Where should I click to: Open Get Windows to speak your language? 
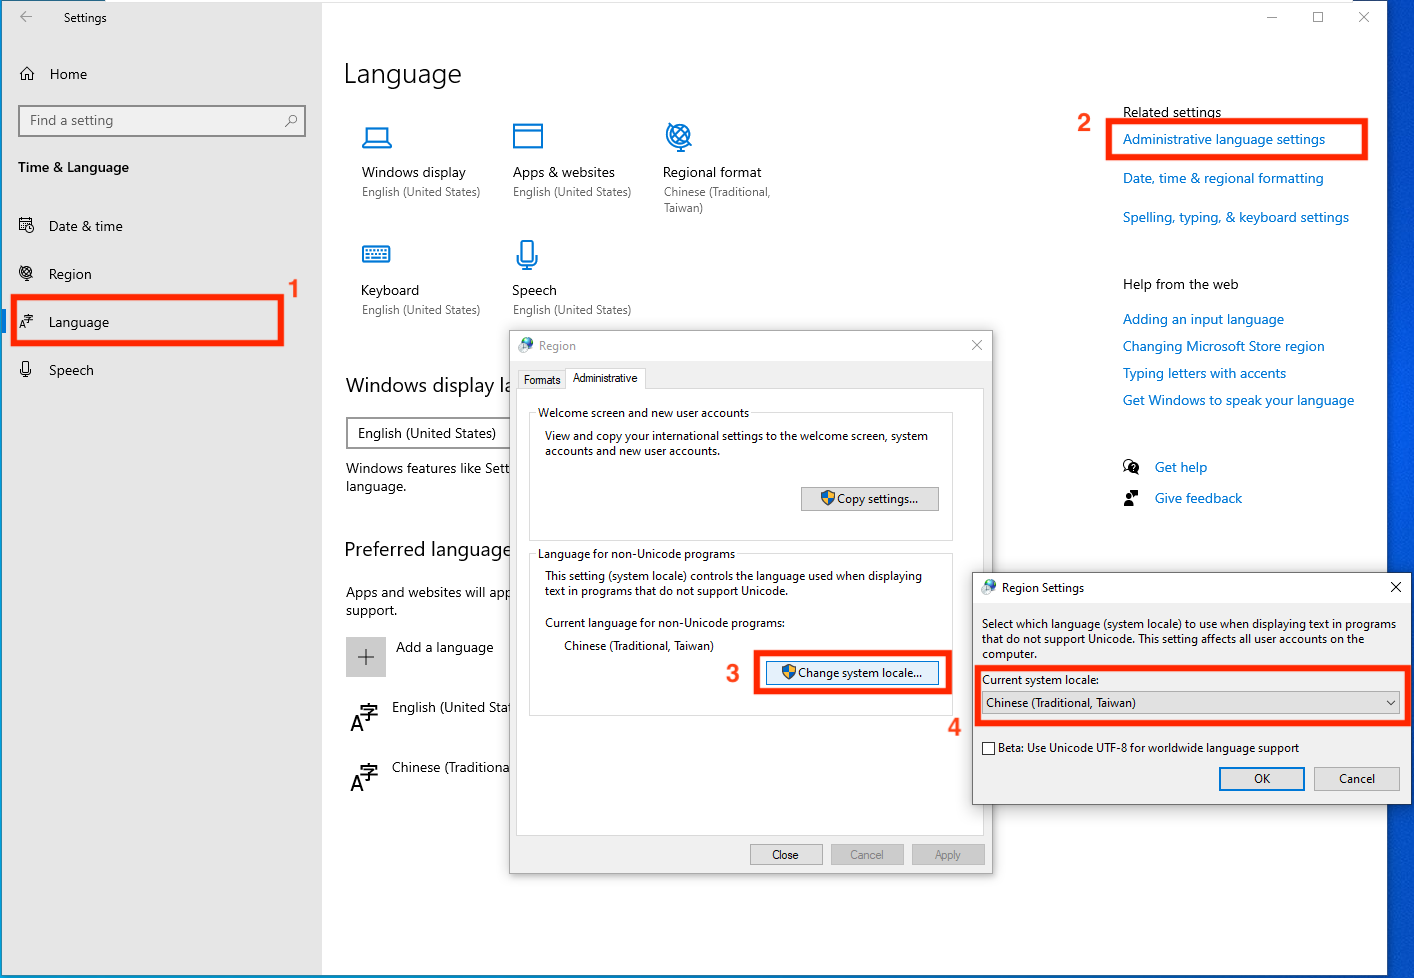pos(1238,400)
